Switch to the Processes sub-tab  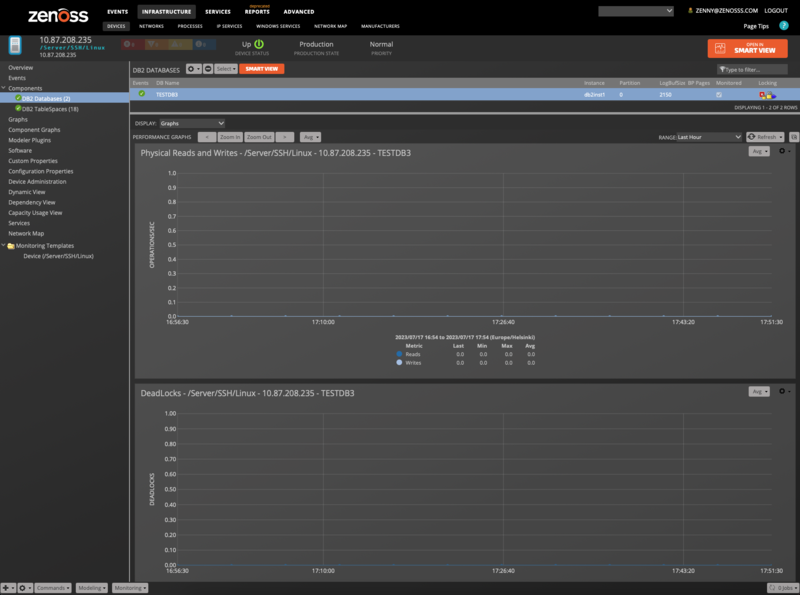190,26
